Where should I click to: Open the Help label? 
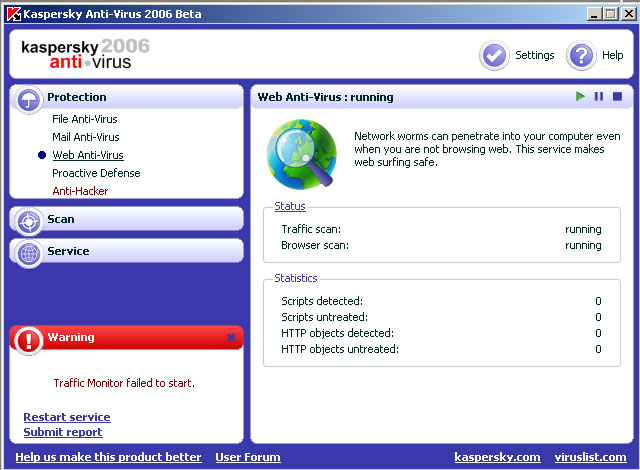point(613,55)
